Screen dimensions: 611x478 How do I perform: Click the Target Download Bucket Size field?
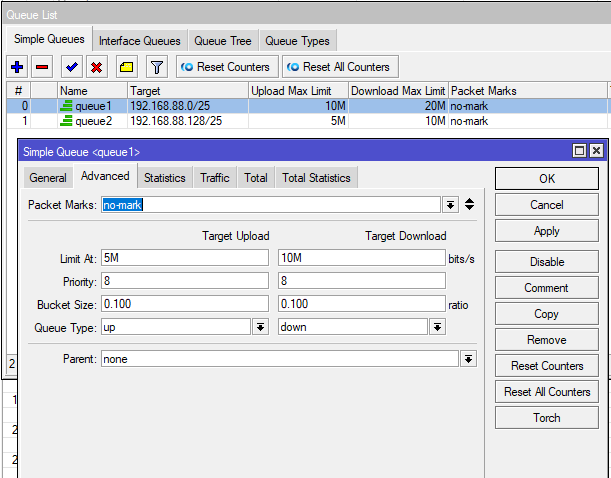click(x=361, y=304)
